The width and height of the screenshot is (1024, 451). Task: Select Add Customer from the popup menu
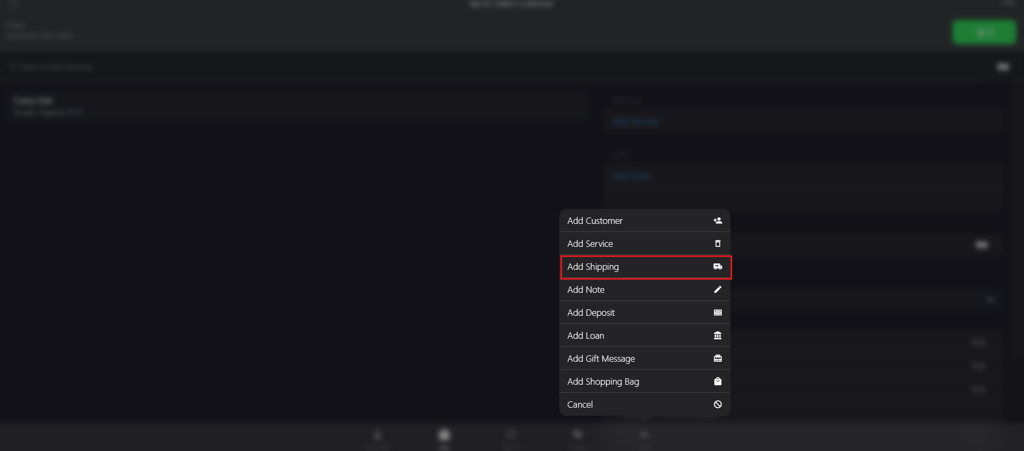coord(645,221)
